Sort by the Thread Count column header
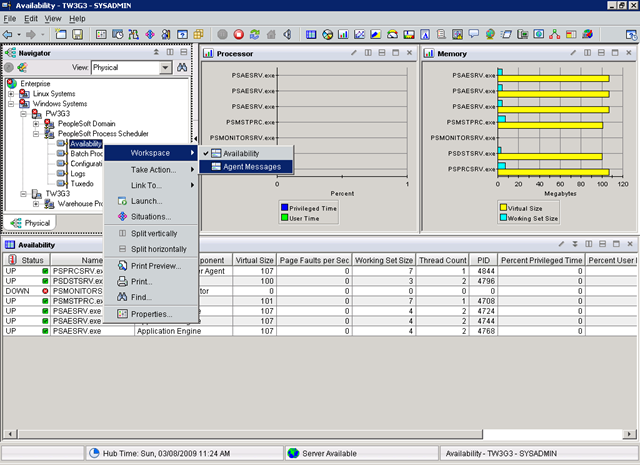640x465 pixels. coord(442,260)
